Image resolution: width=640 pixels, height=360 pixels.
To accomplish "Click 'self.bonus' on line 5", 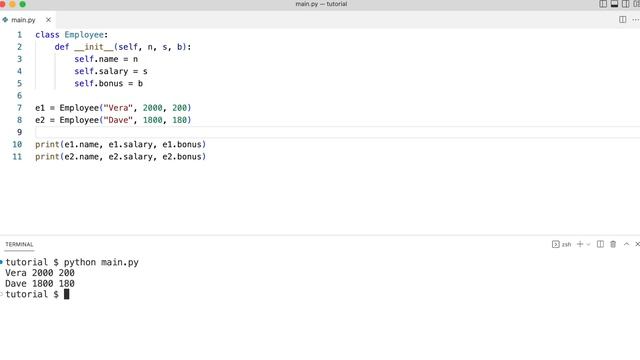I will pyautogui.click(x=99, y=84).
